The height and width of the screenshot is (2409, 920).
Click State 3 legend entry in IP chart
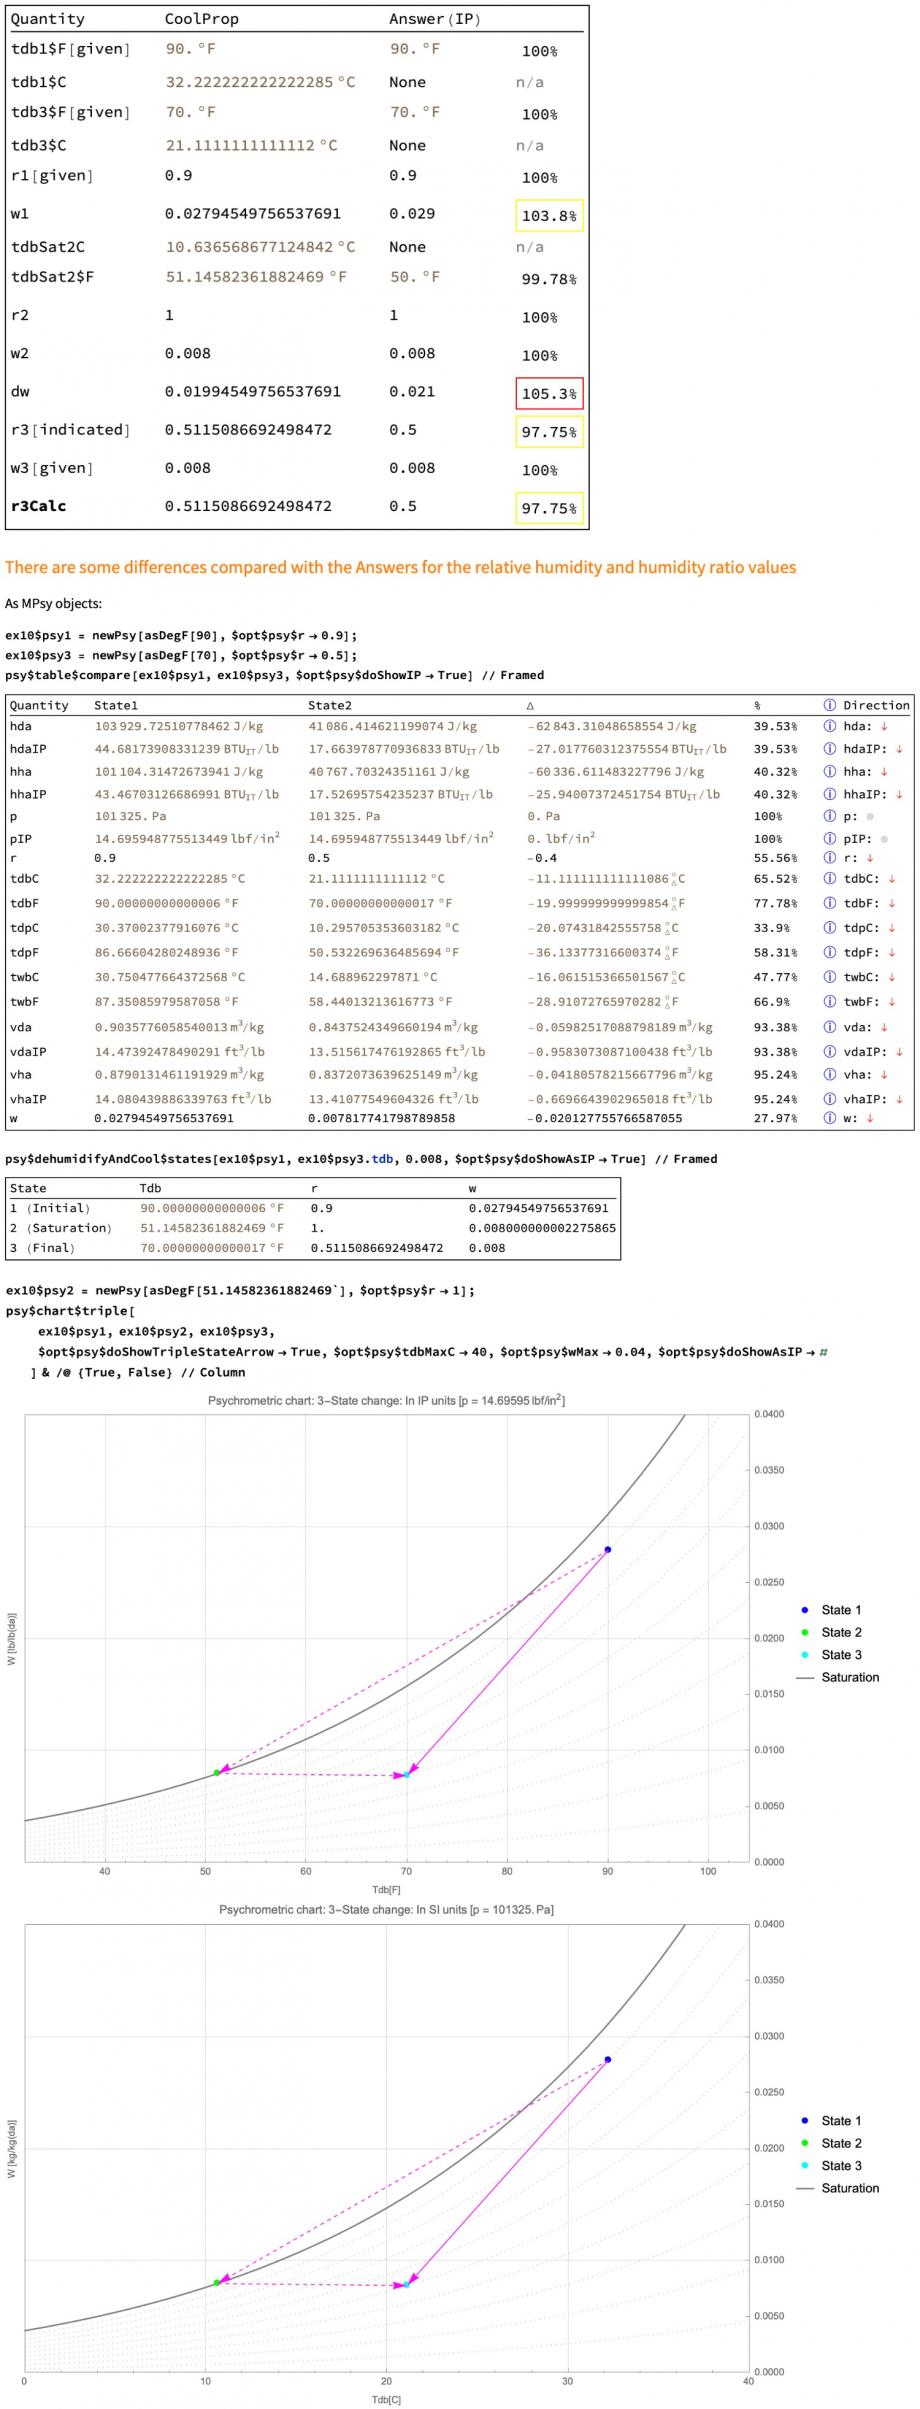840,1655
